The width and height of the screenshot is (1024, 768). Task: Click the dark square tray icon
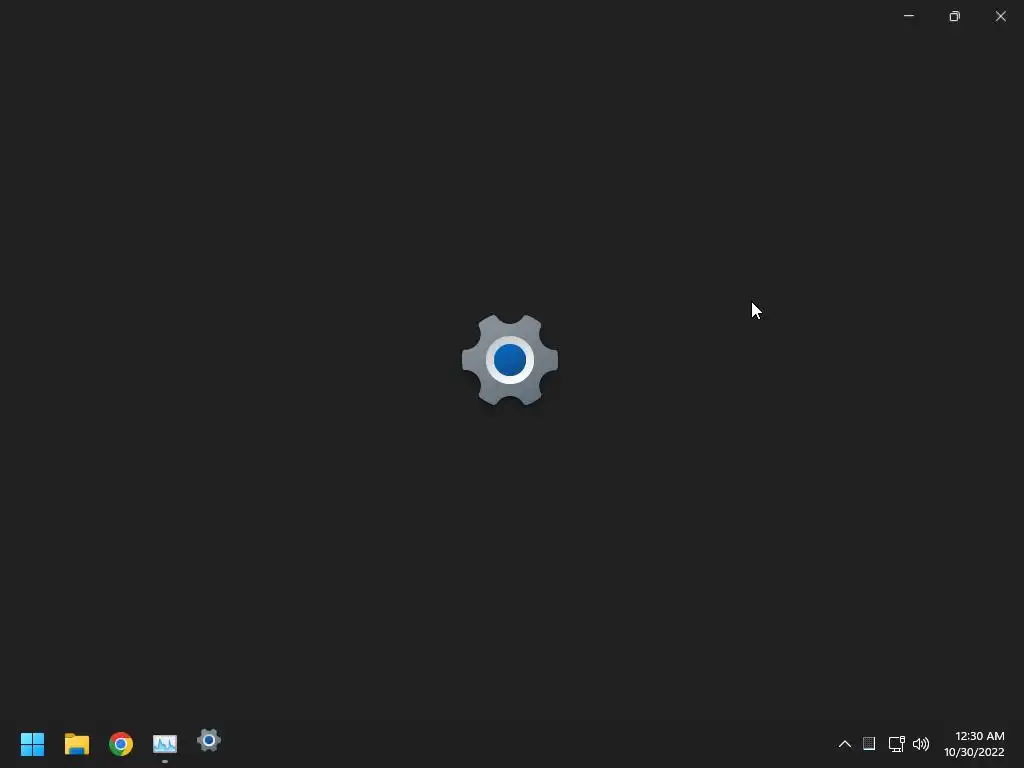coord(869,744)
